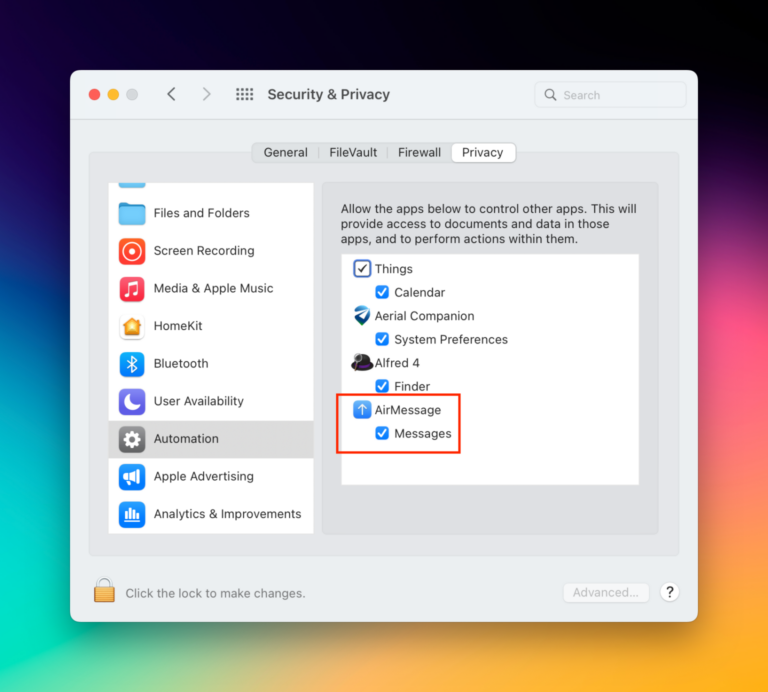
Task: Select HomeKit label in sidebar
Action: point(178,326)
